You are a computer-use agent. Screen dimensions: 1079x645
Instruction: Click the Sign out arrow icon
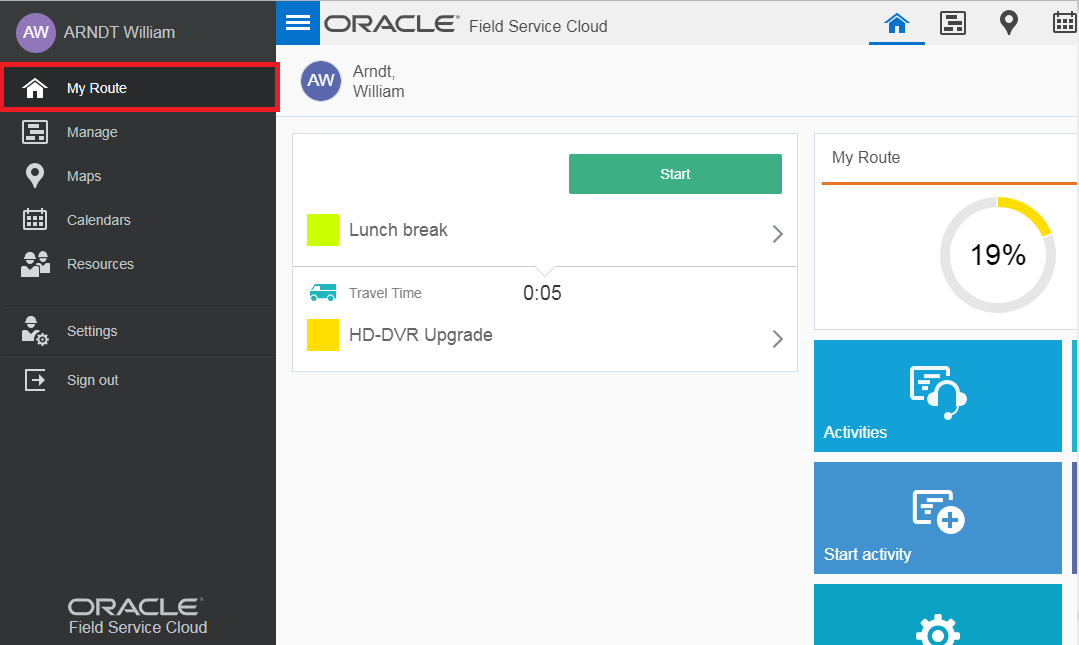(x=35, y=380)
